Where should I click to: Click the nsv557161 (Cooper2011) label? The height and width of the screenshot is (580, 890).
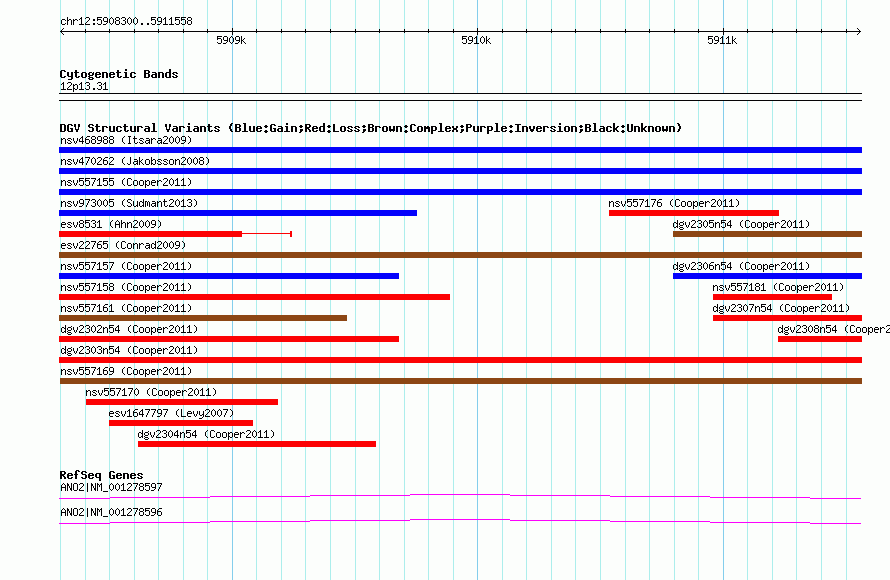[126, 308]
